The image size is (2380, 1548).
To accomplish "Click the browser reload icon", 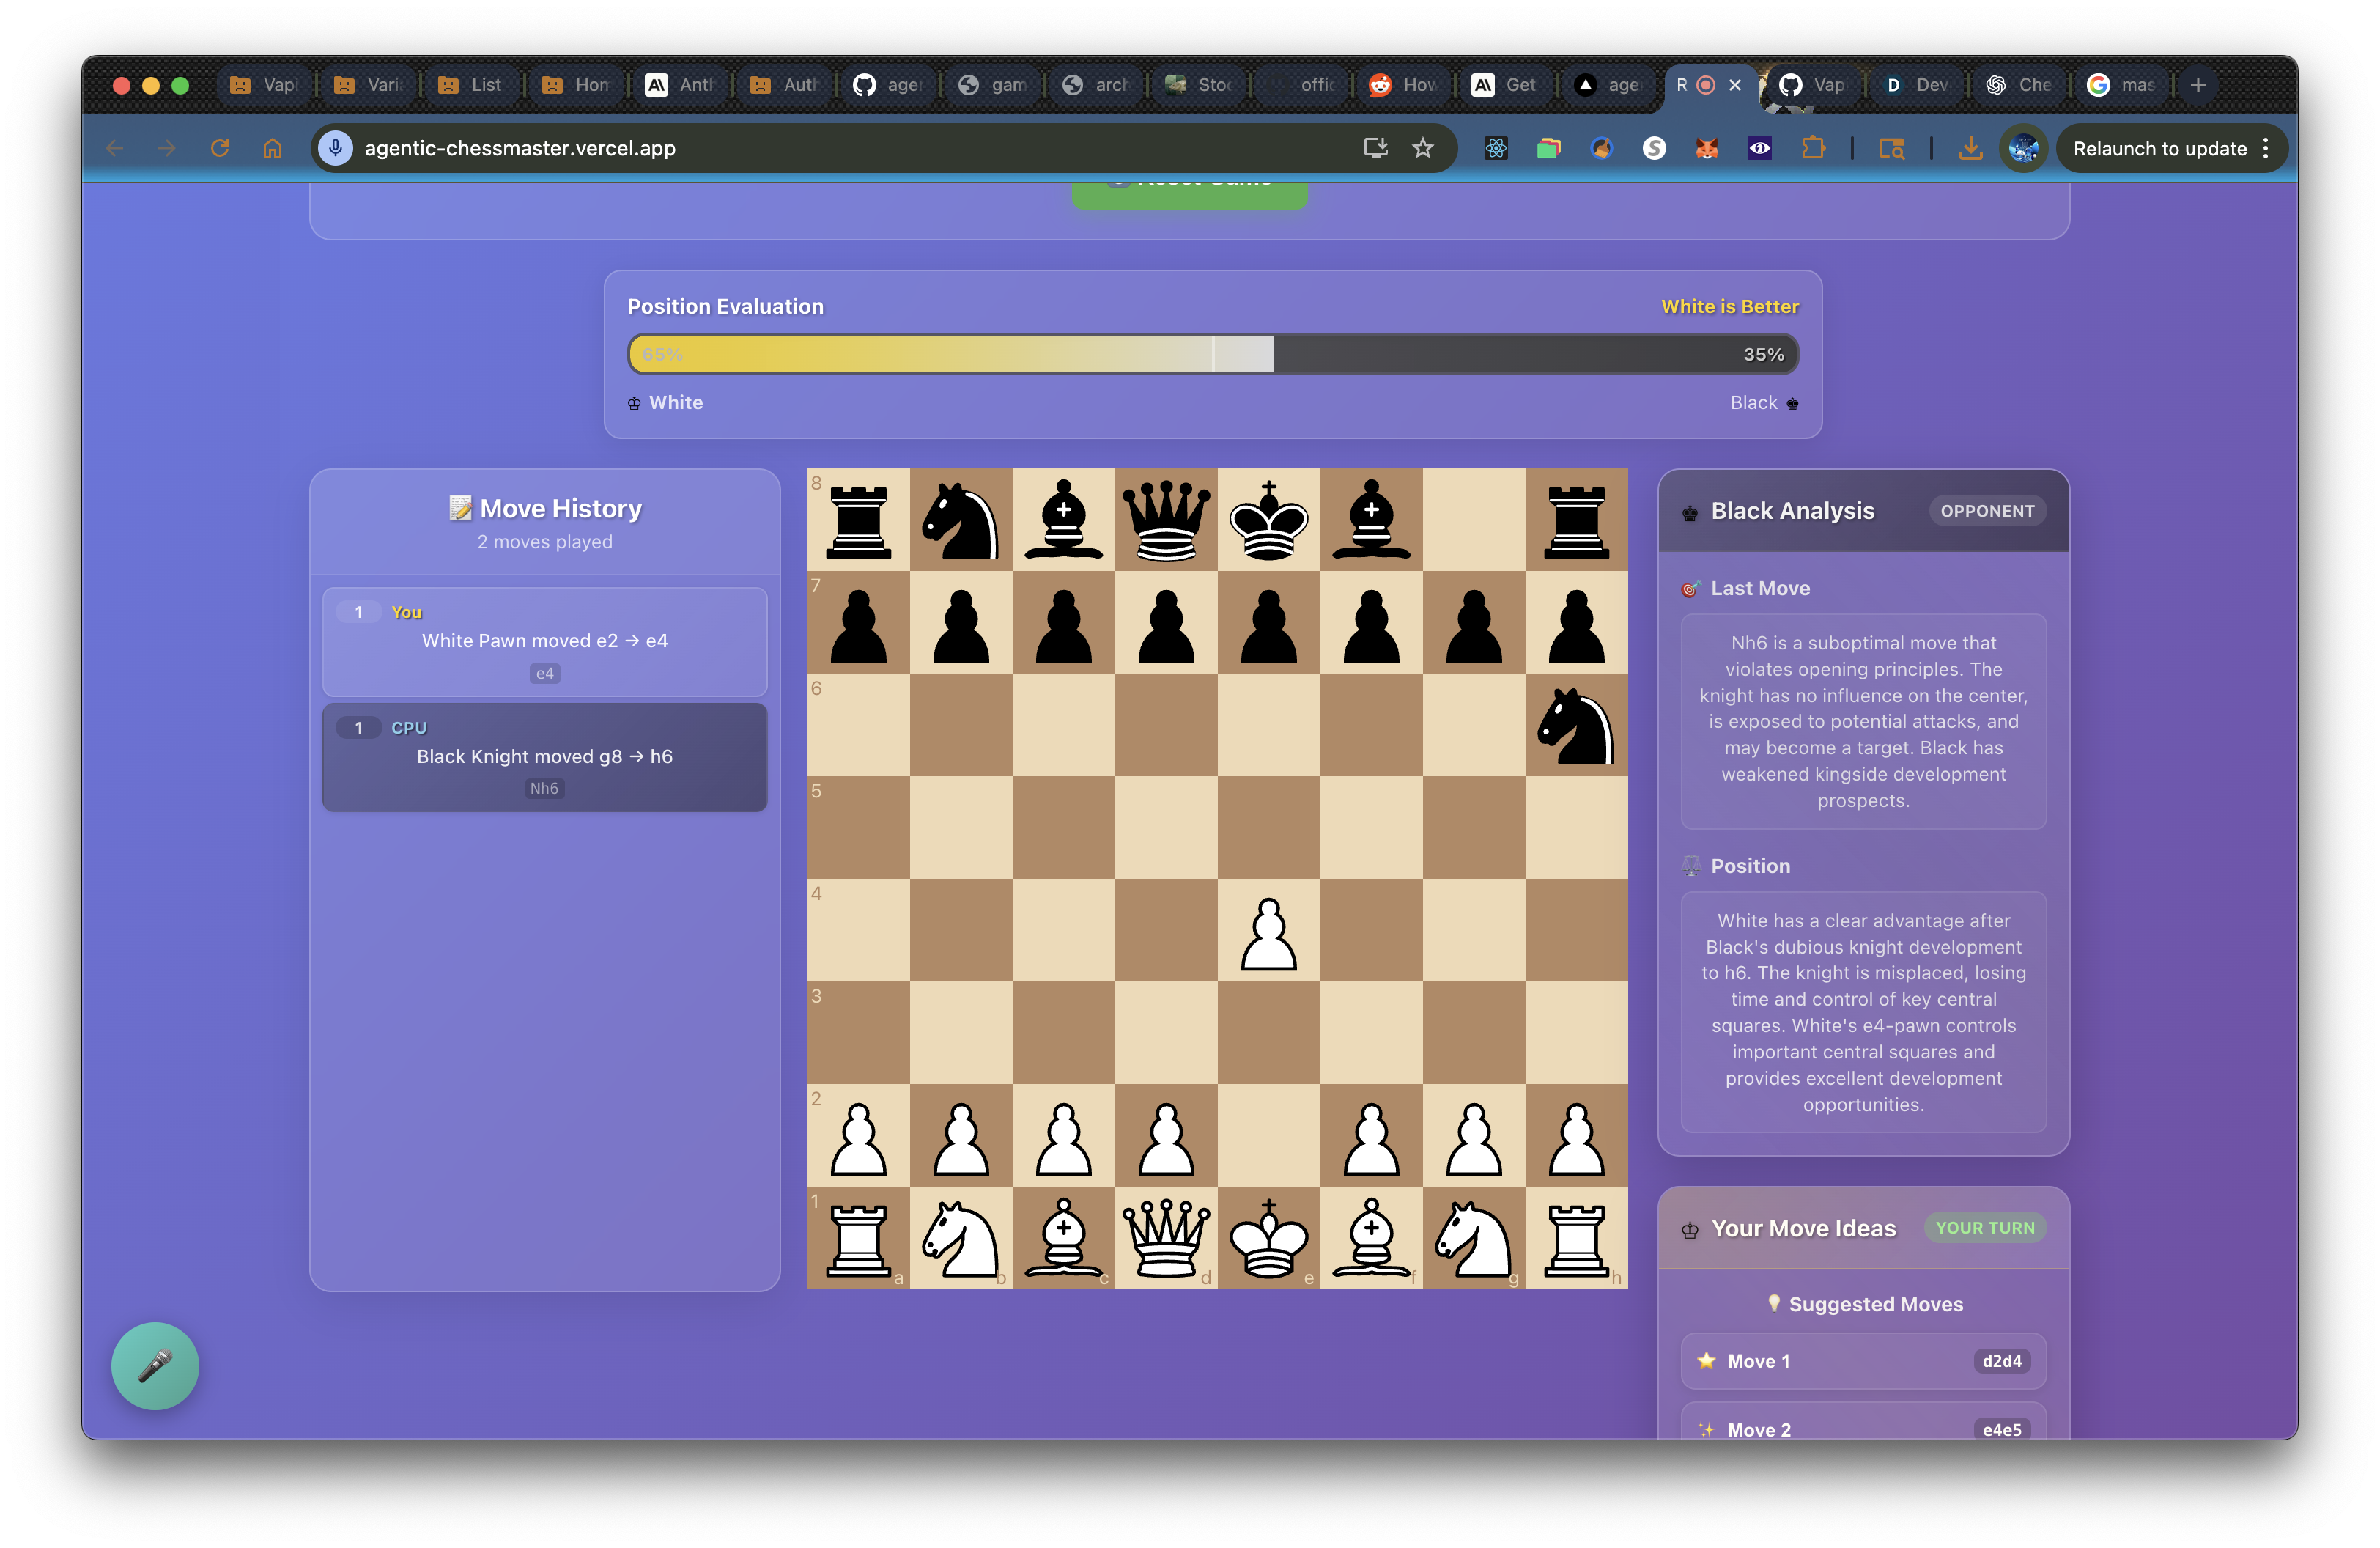I will point(220,149).
